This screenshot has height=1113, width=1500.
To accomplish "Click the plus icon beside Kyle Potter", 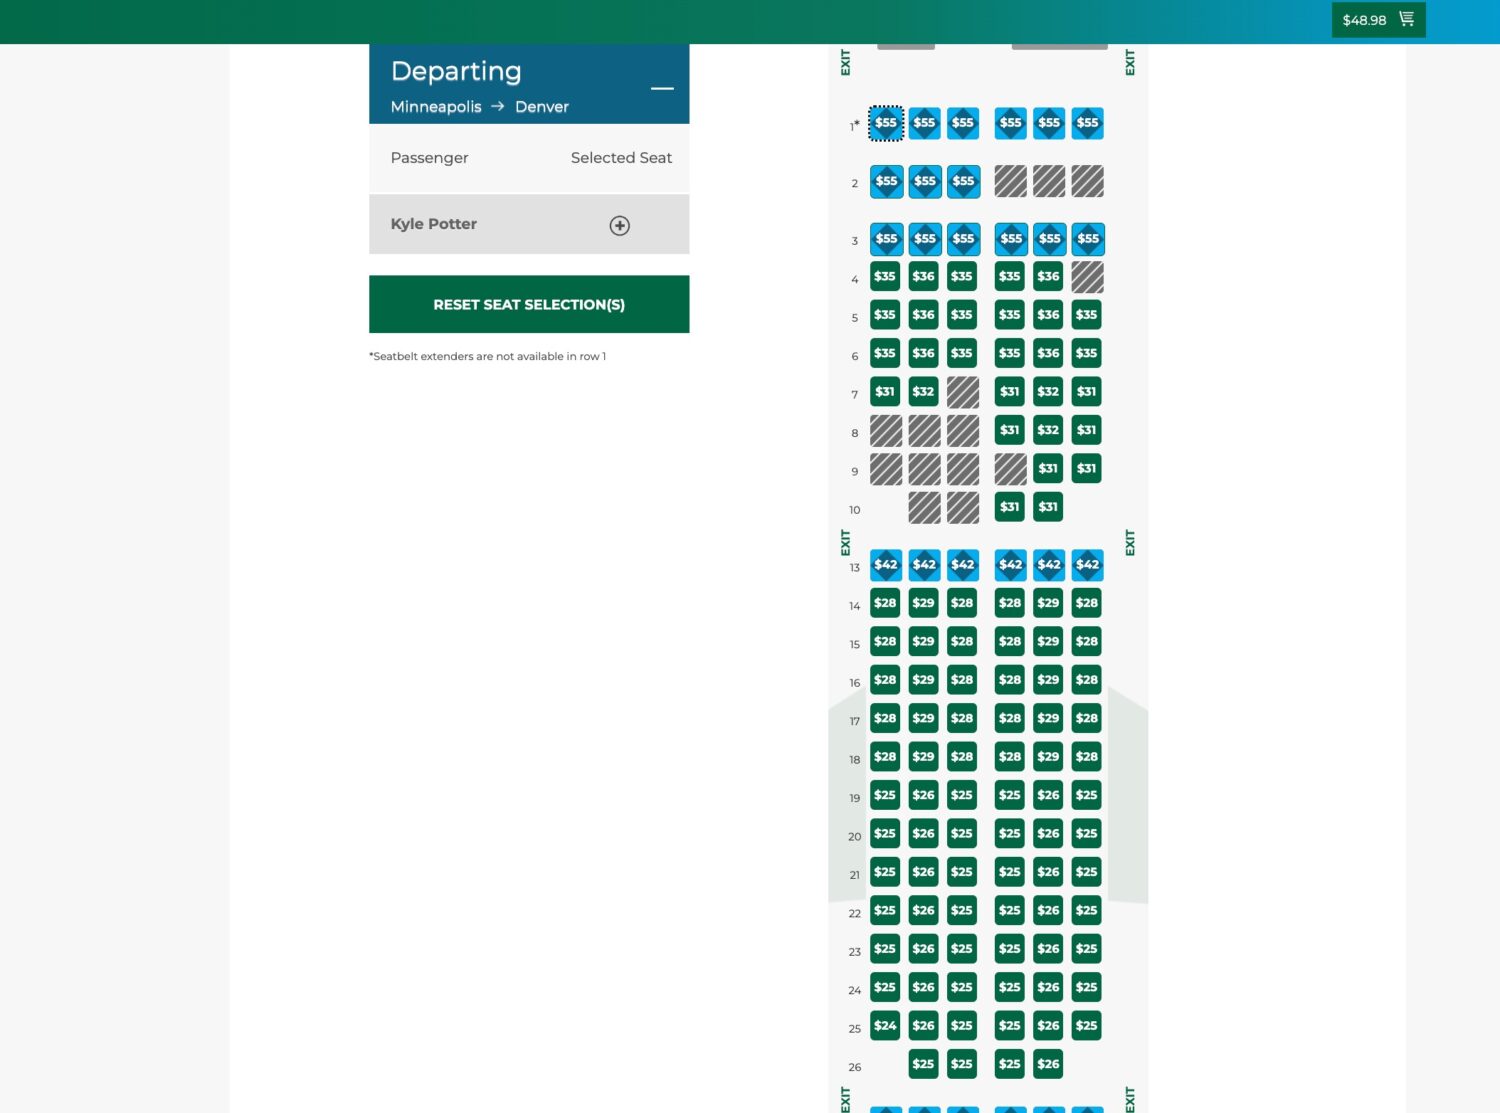I will pyautogui.click(x=619, y=225).
